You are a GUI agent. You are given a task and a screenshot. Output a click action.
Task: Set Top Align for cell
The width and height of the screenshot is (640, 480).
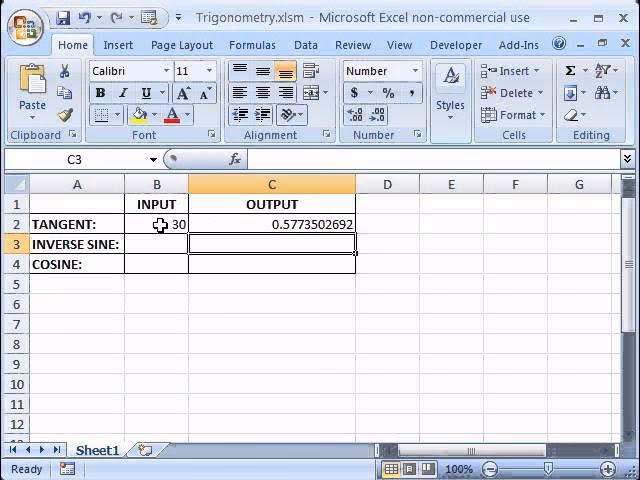[x=240, y=71]
